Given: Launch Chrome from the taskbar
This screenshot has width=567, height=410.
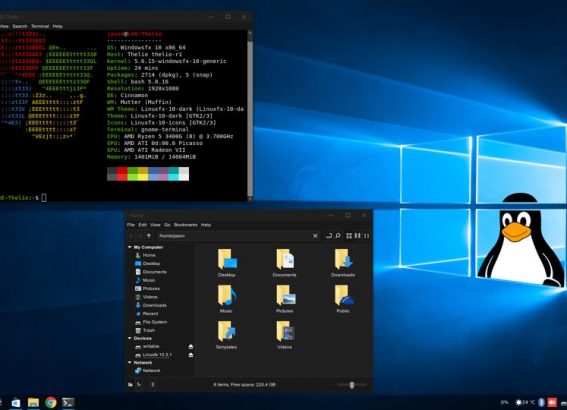Looking at the screenshot, I should 51,402.
